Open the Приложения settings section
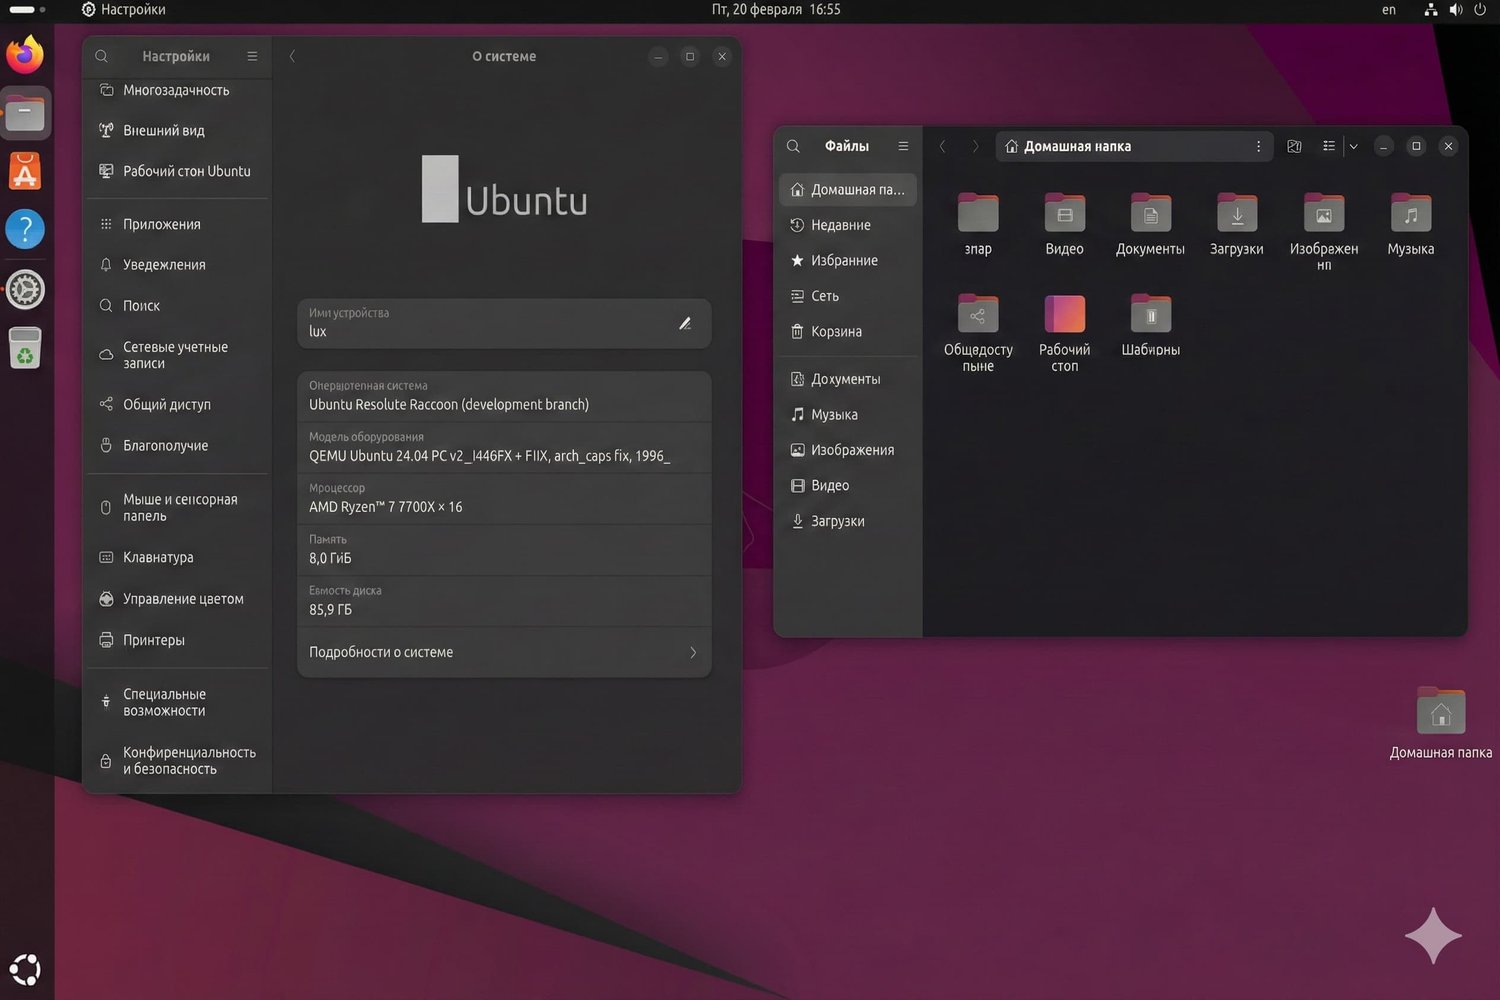The height and width of the screenshot is (1000, 1500). 159,223
